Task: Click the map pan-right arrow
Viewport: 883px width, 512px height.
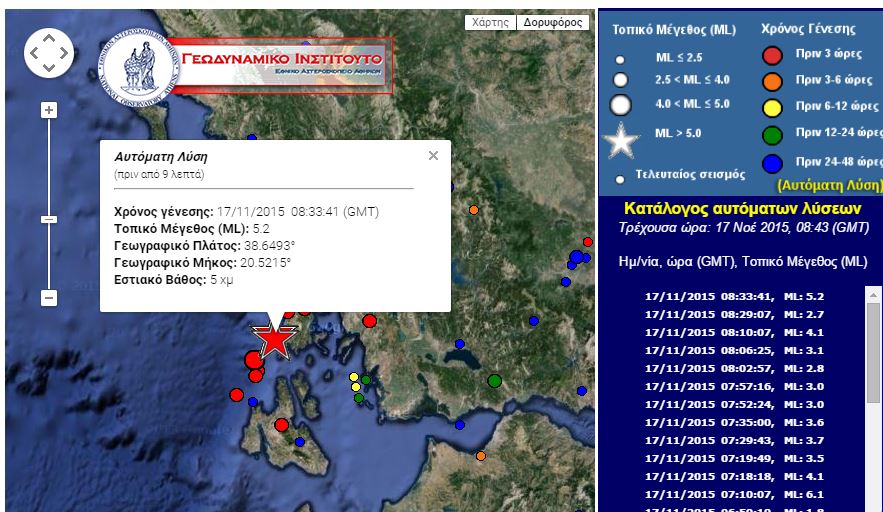Action: coord(64,53)
